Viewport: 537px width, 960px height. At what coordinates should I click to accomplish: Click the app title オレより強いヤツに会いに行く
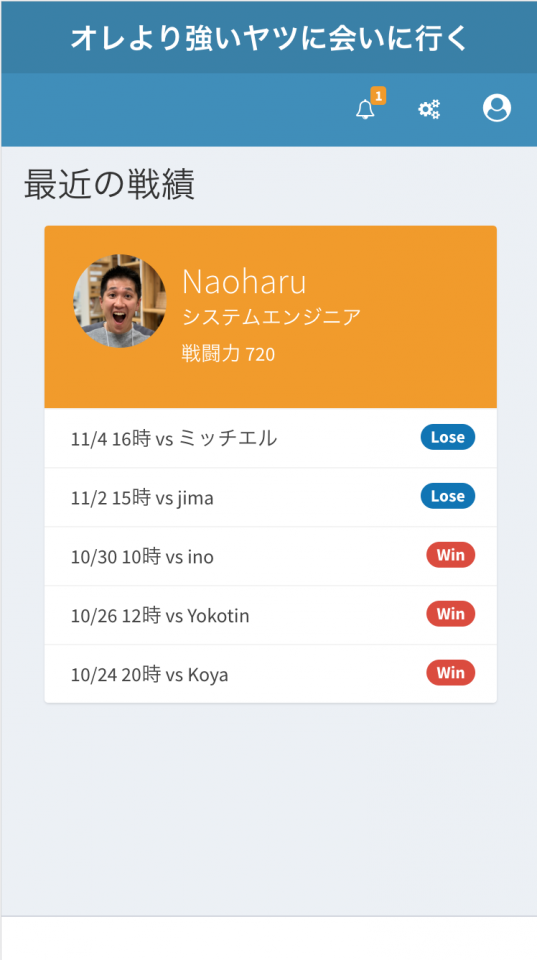pyautogui.click(x=269, y=38)
